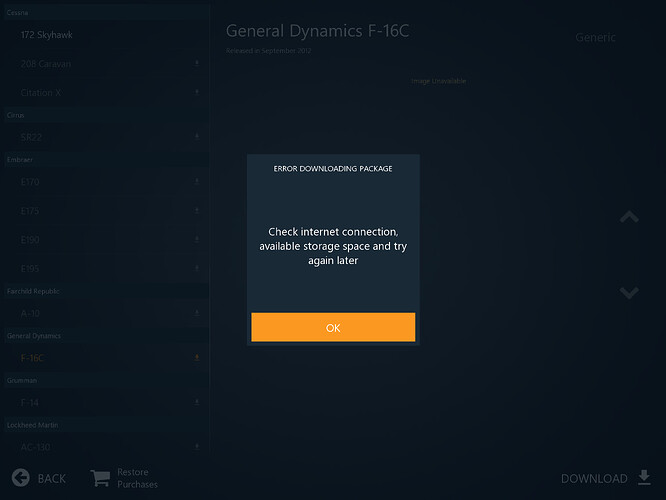Screen dimensions: 666x500
Task: Select Restore Purchases
Action: pos(137,478)
